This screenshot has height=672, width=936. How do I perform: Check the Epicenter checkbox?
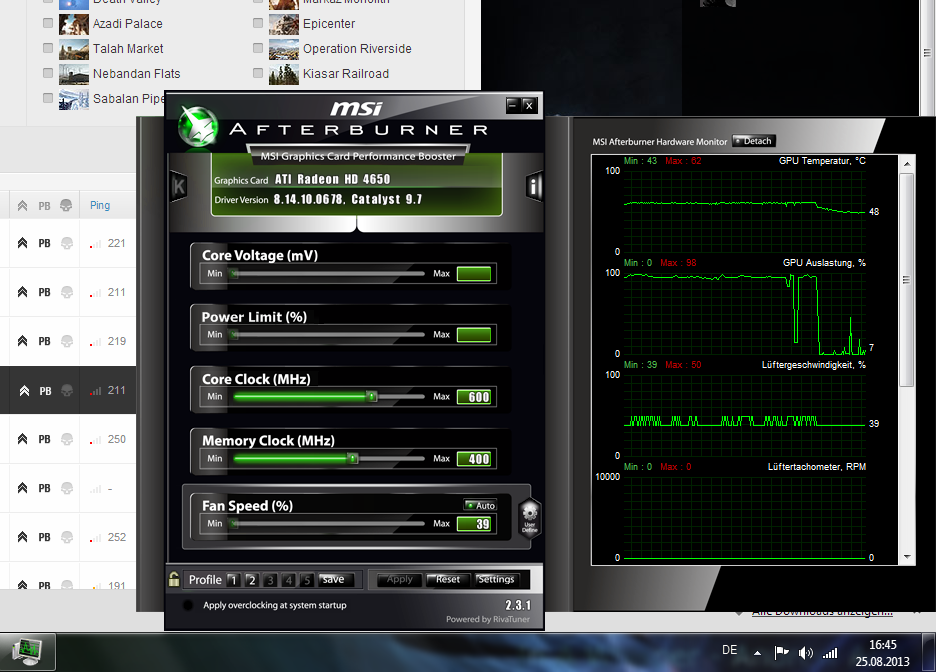(x=258, y=23)
